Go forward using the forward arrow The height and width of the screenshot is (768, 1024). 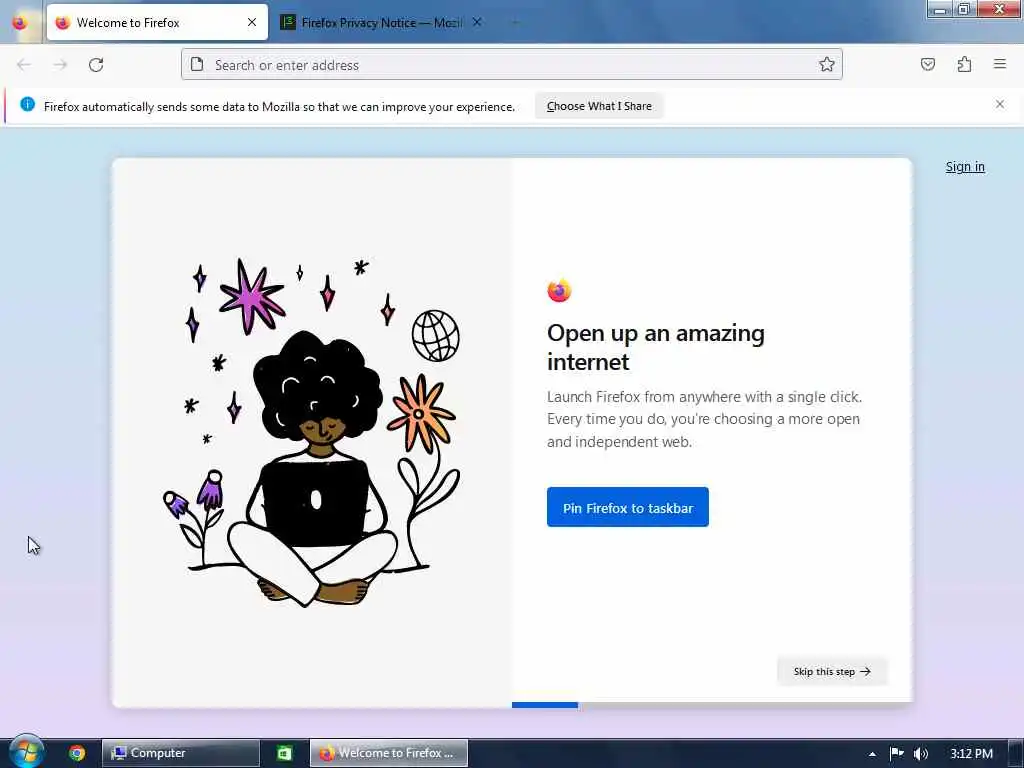(60, 65)
